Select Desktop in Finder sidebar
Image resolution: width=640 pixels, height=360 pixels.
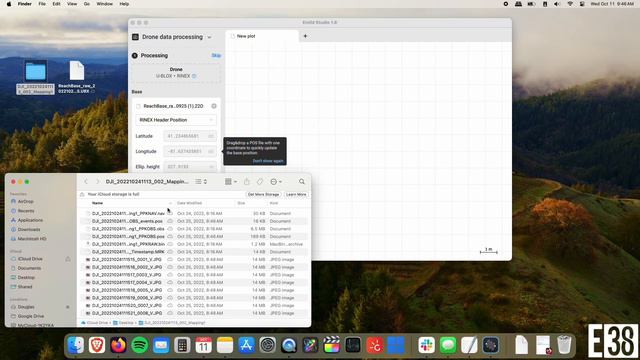point(26,278)
